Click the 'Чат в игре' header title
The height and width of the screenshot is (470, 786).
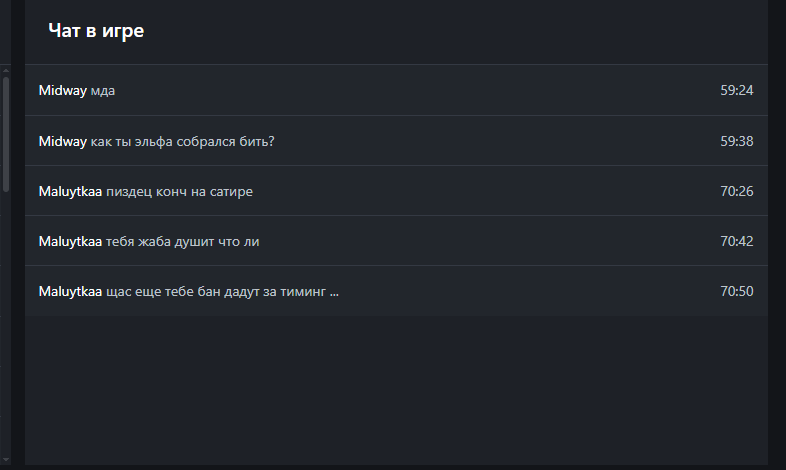pos(96,31)
